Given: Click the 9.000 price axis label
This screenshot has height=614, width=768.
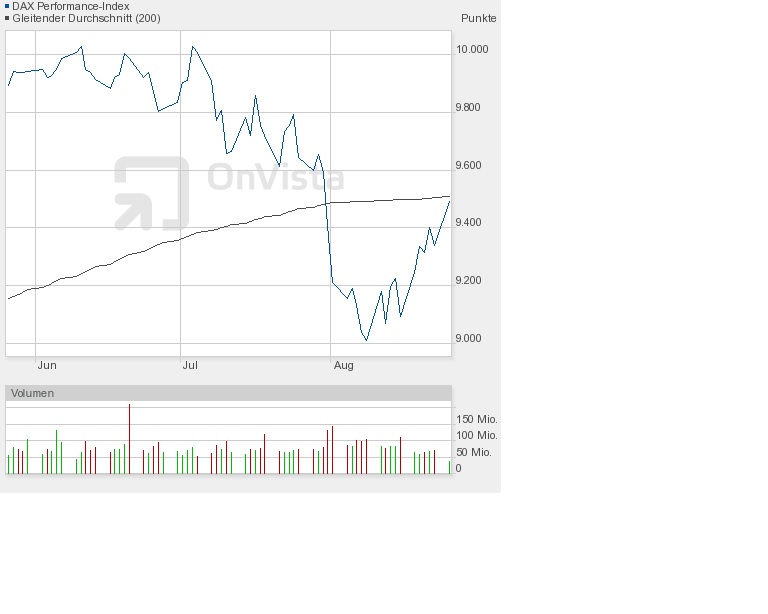Looking at the screenshot, I should (468, 338).
